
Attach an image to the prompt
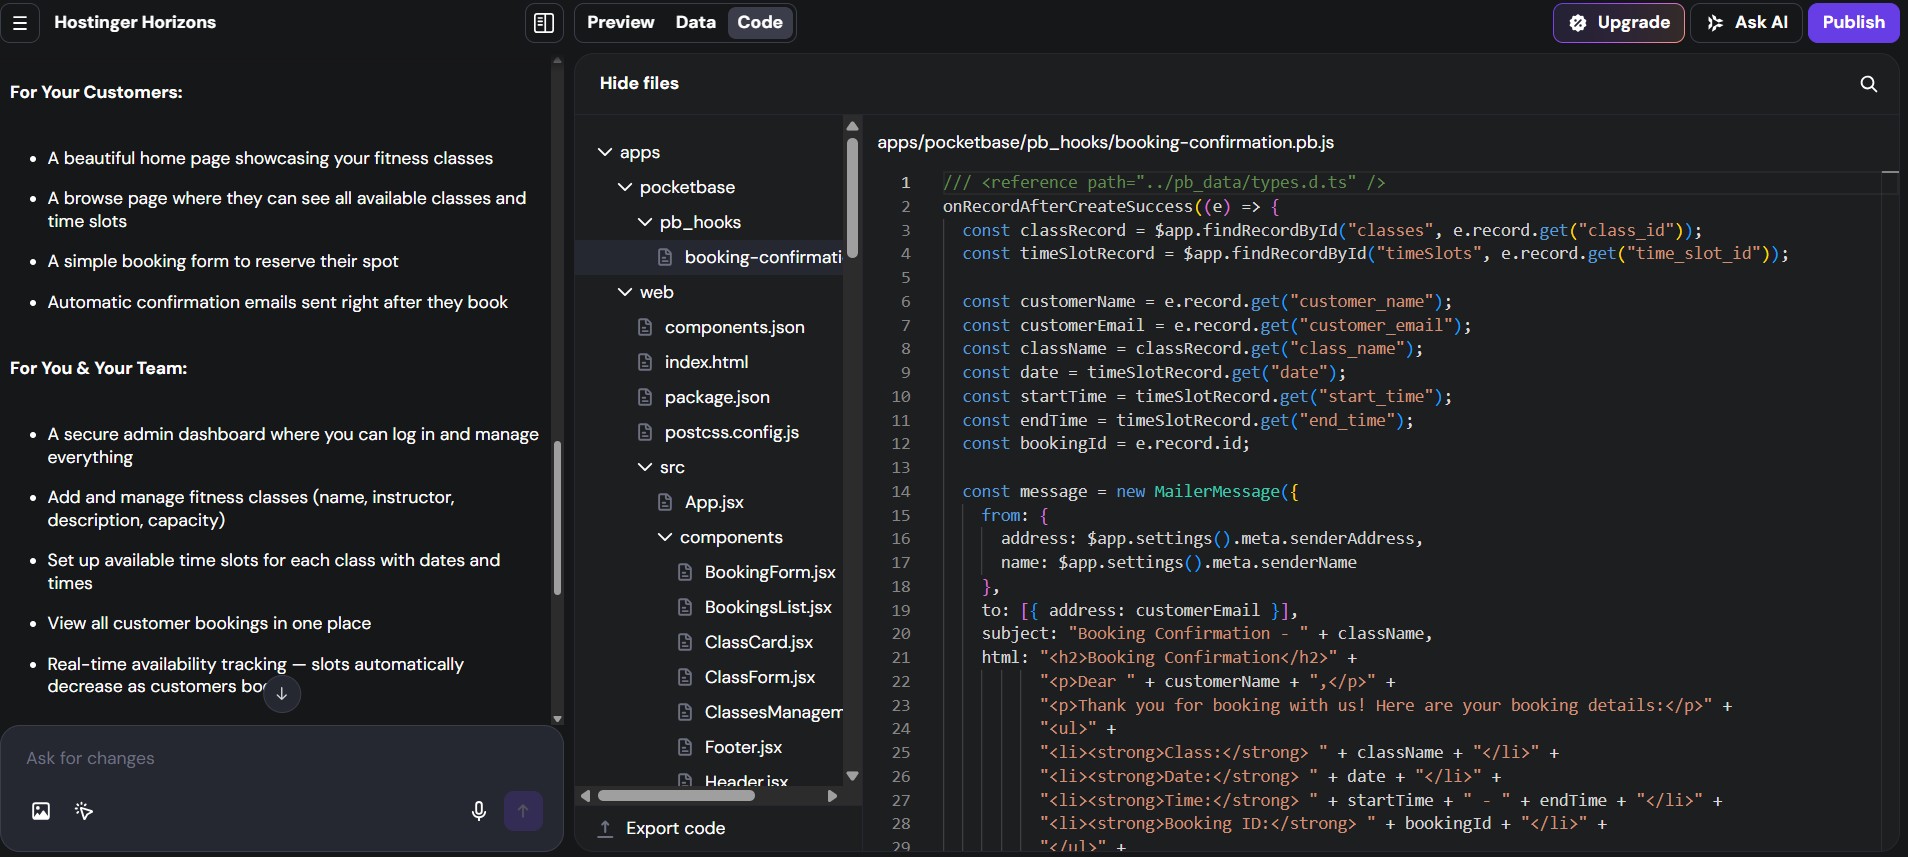(x=41, y=811)
